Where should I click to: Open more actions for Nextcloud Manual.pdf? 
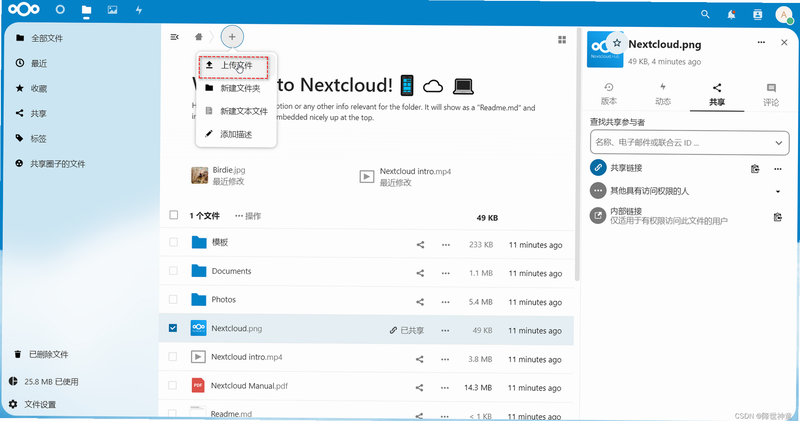[445, 388]
